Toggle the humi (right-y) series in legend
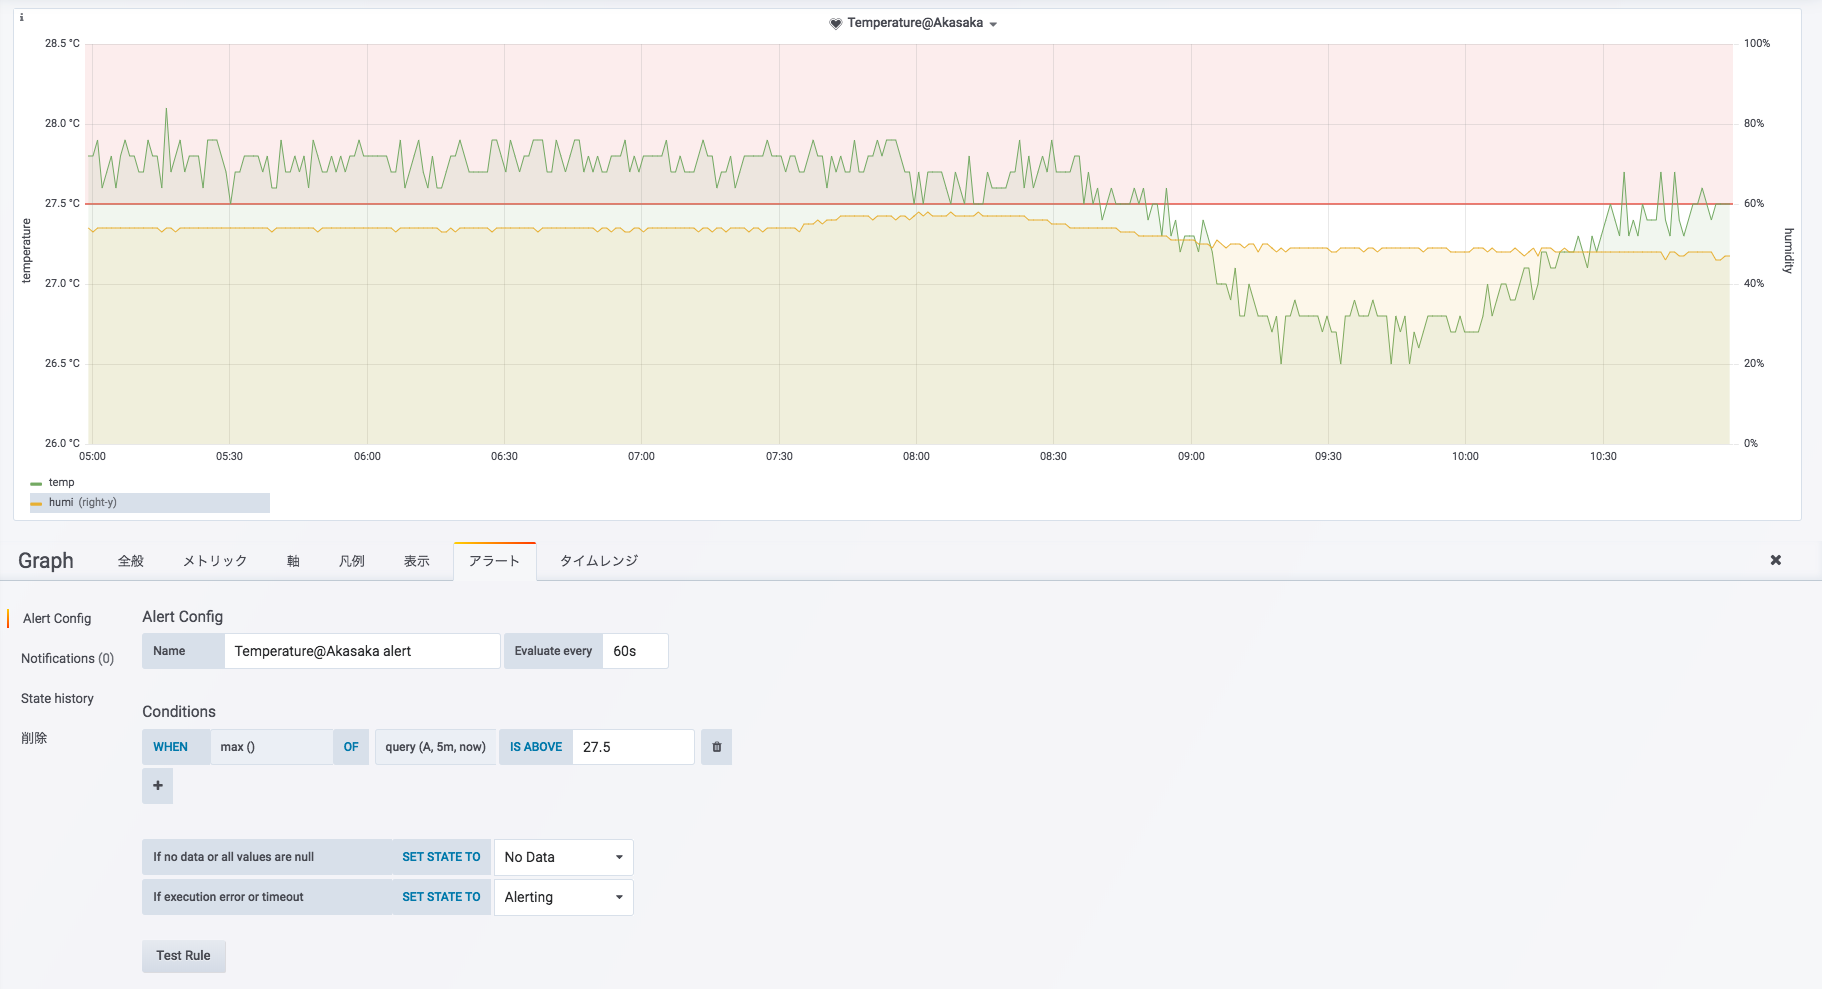 pos(83,502)
